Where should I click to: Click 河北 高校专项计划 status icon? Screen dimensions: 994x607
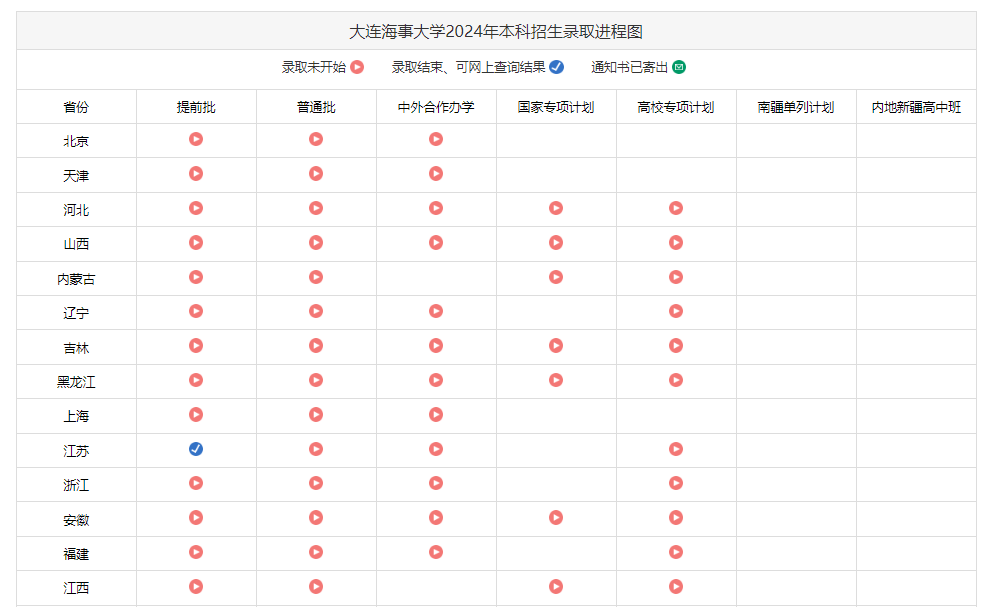pos(676,208)
